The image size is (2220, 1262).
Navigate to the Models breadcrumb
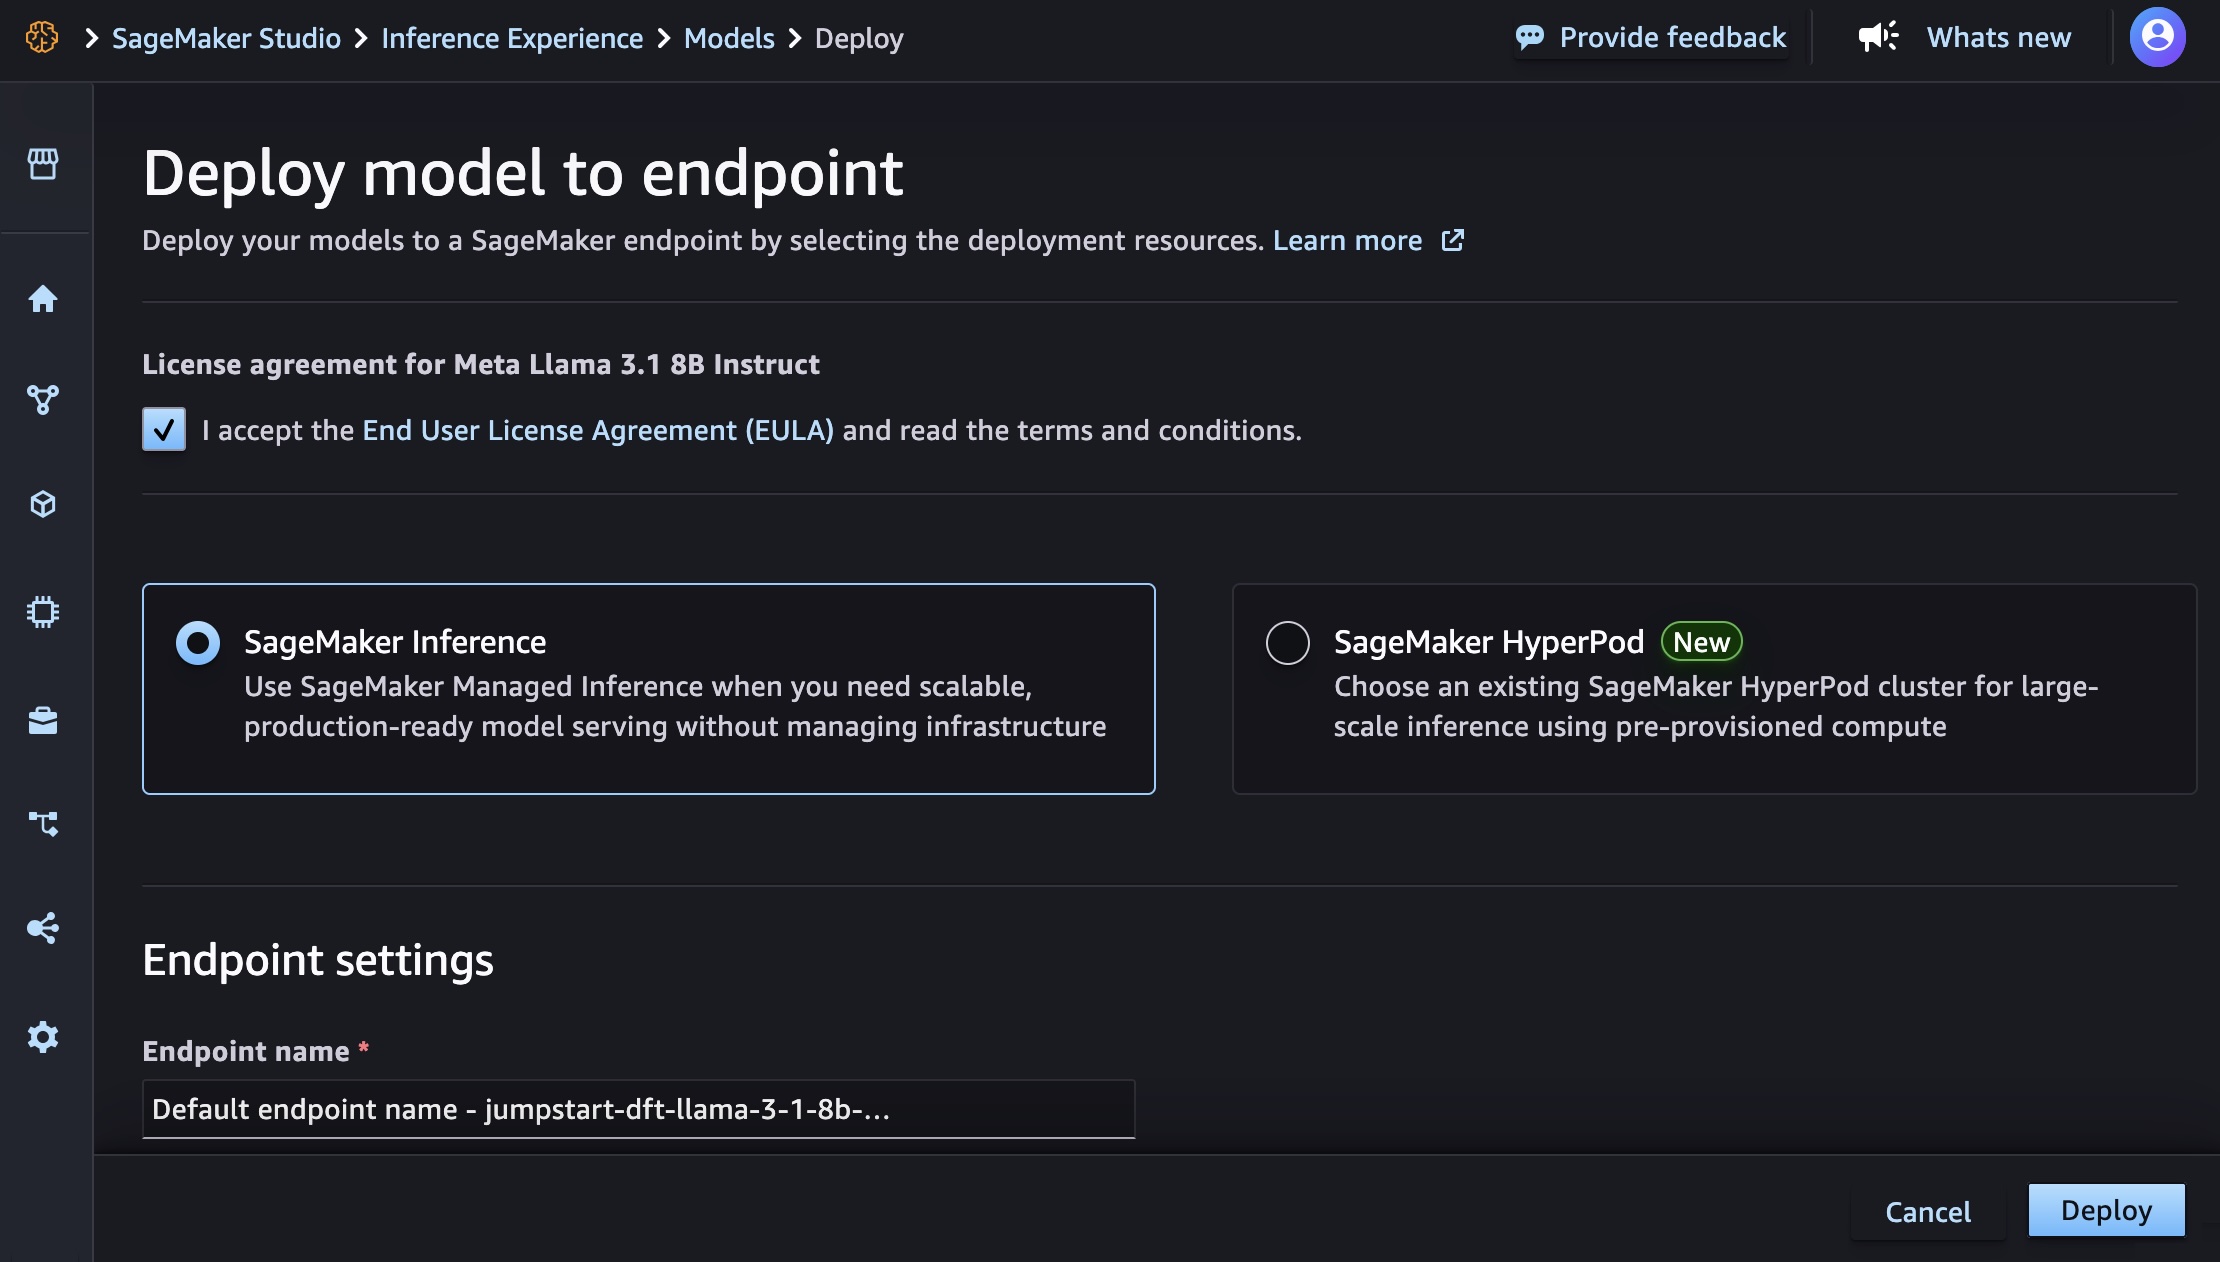click(x=729, y=38)
